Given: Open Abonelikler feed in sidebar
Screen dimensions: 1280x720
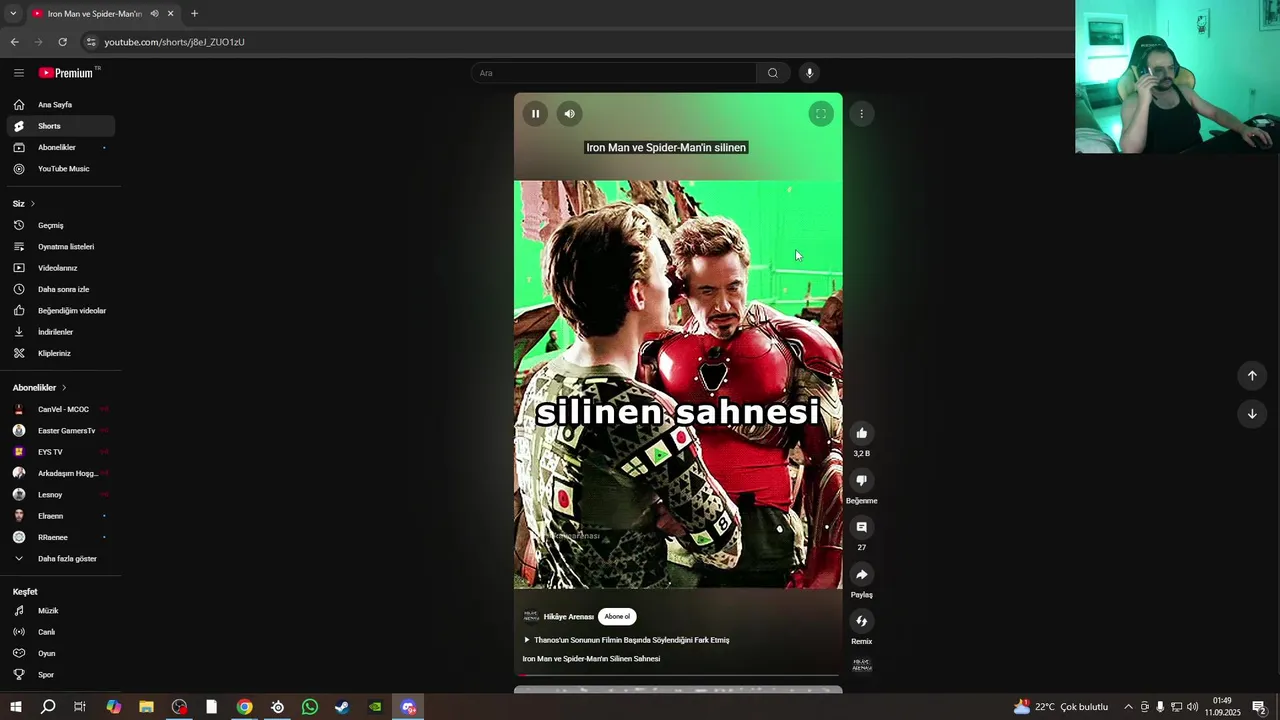Looking at the screenshot, I should tap(60, 148).
